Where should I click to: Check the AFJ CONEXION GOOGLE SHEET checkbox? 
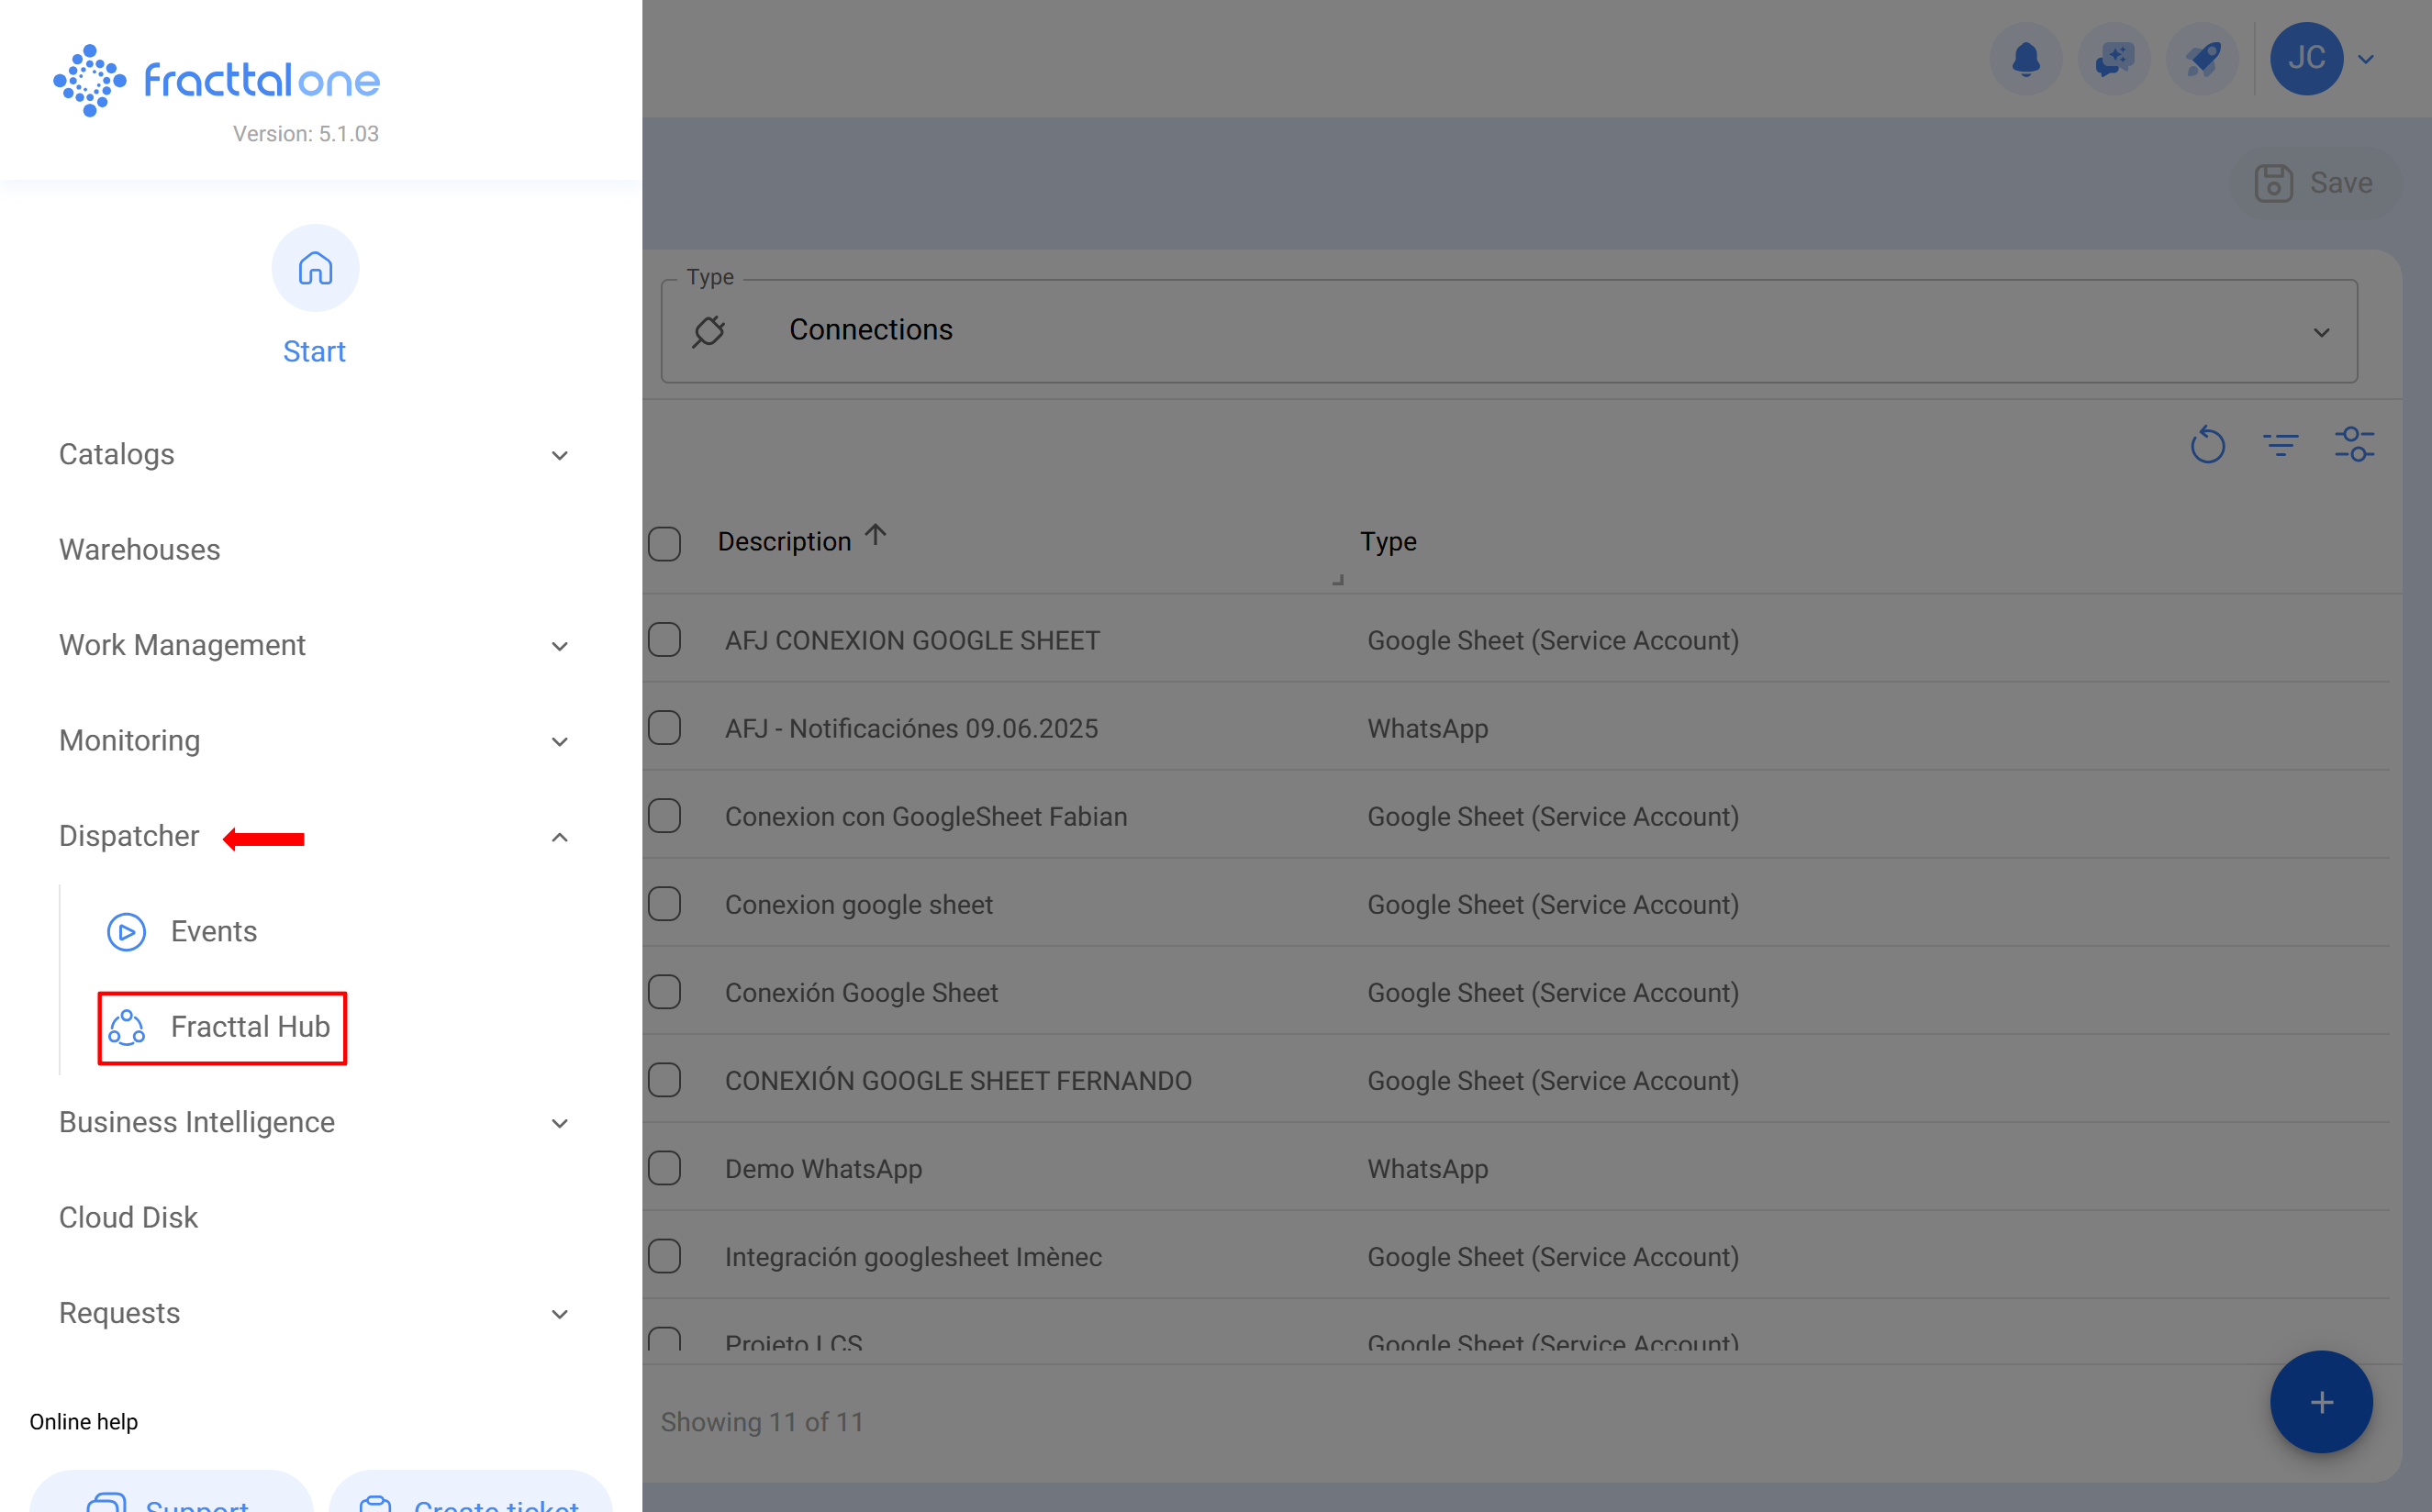coord(665,640)
